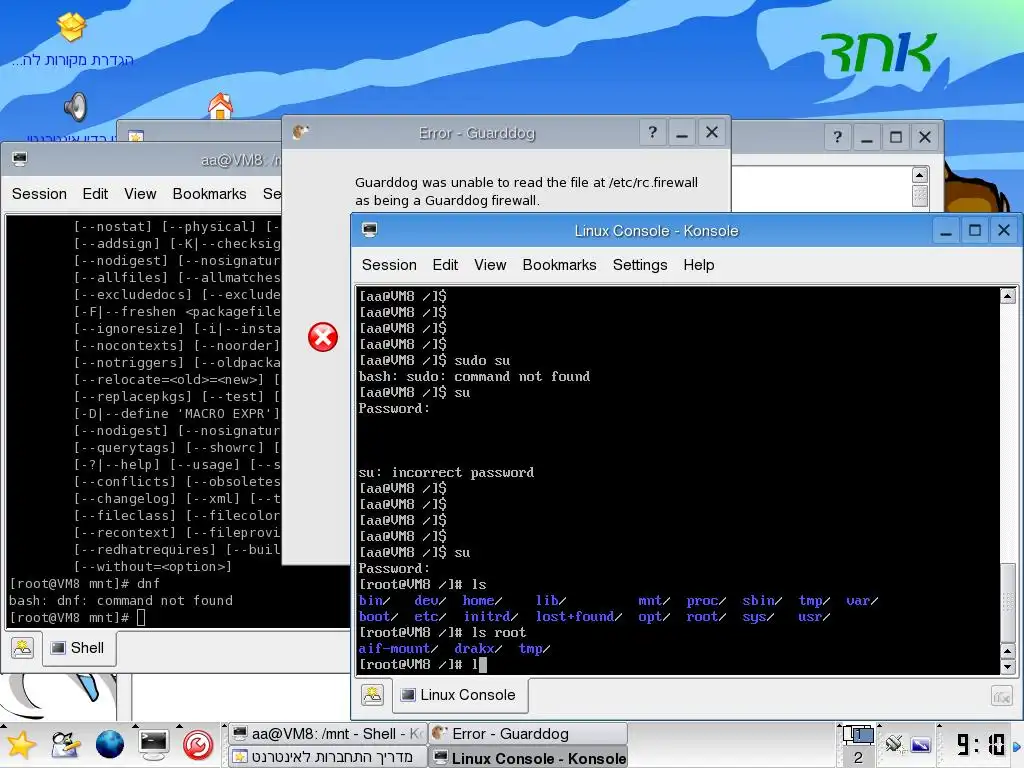Click the red error X icon in the Guarddog dialog
The height and width of the screenshot is (768, 1024).
pos(323,338)
